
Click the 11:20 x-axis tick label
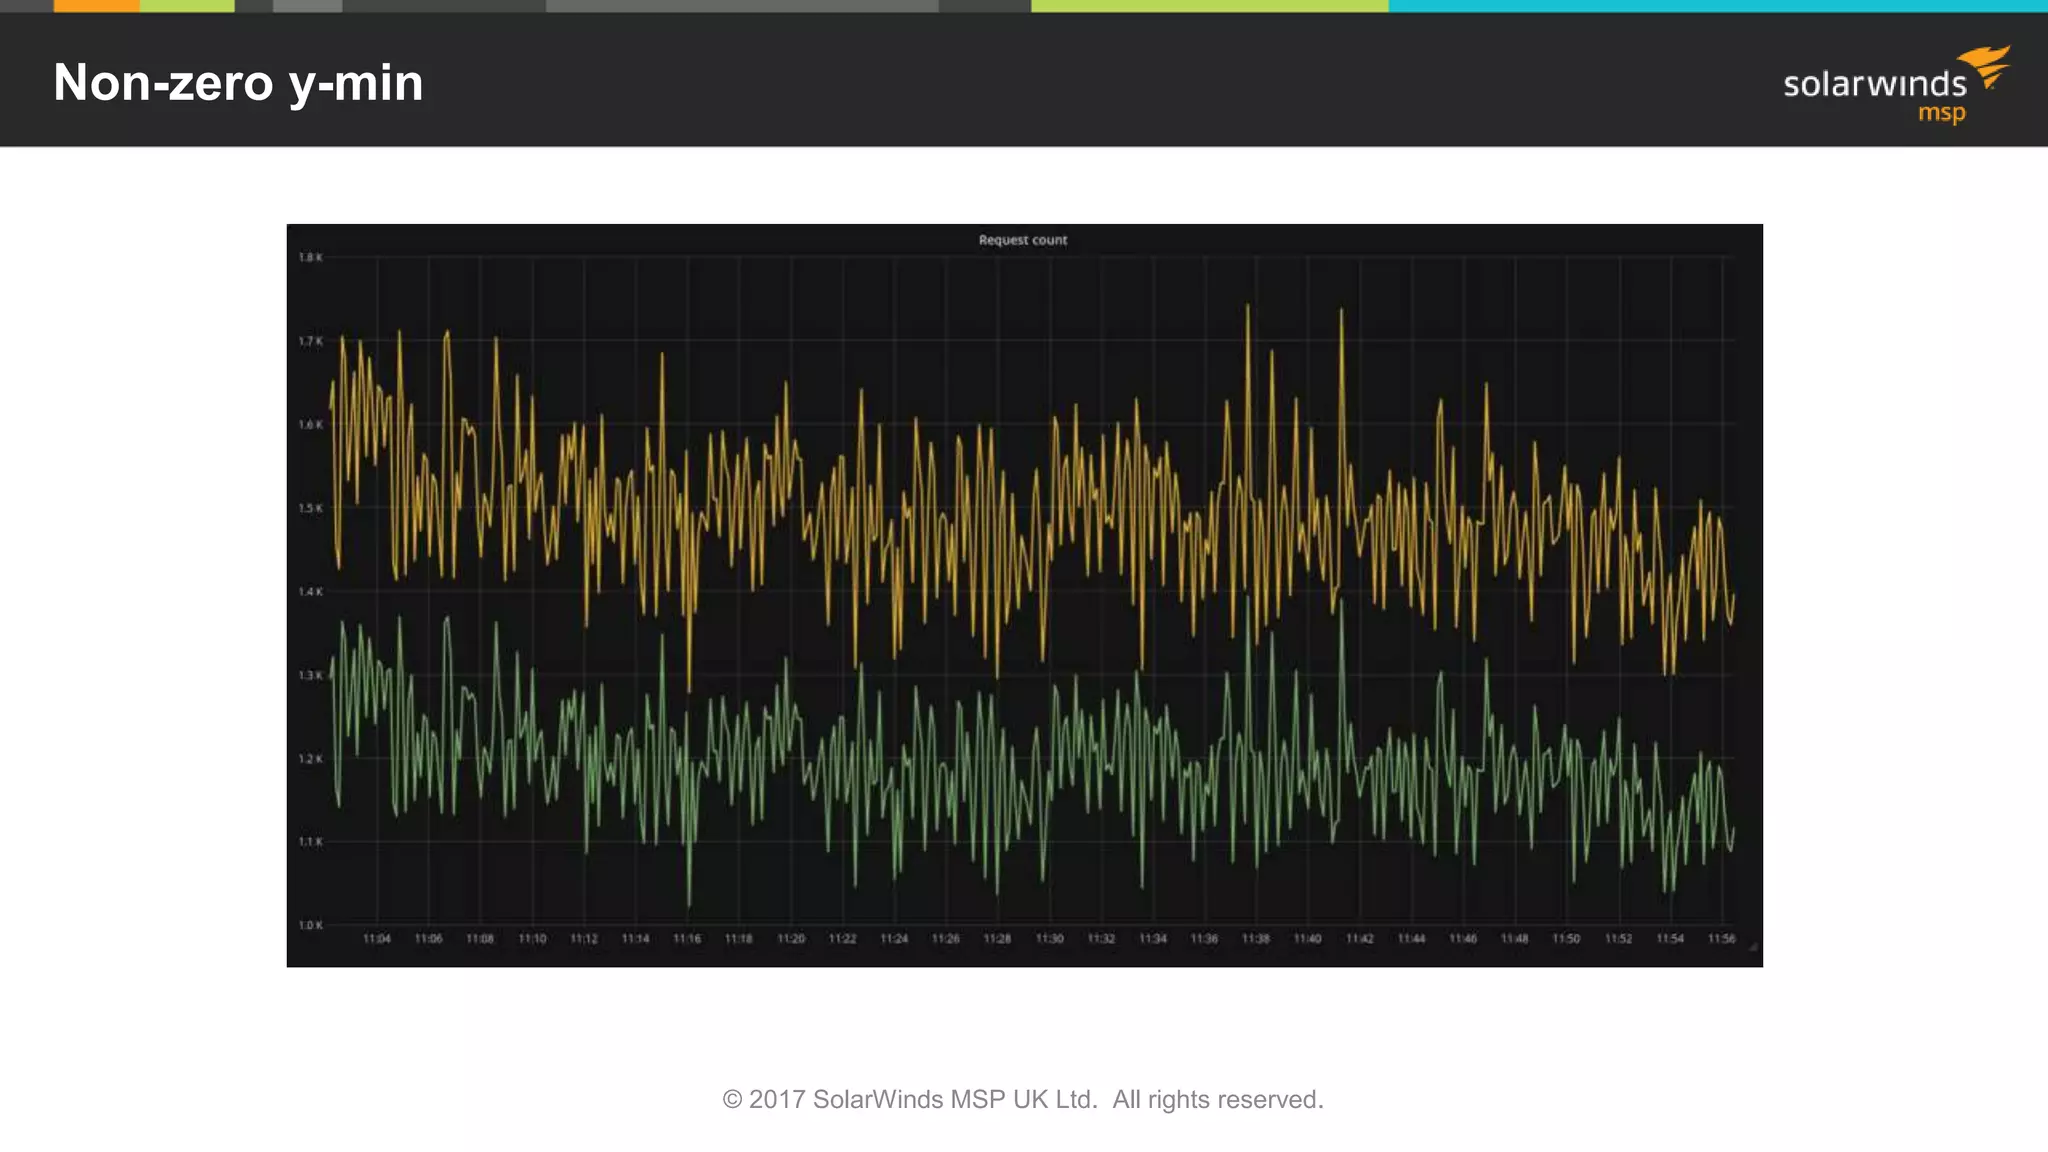click(x=791, y=939)
